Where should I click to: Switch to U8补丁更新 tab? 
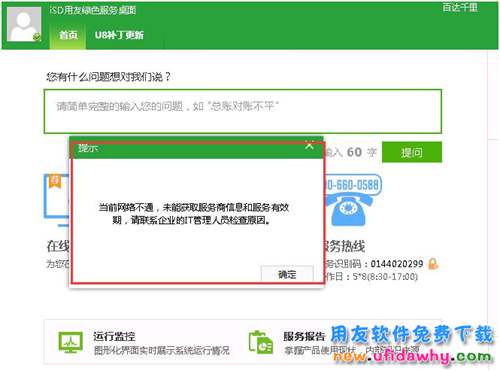(x=119, y=35)
